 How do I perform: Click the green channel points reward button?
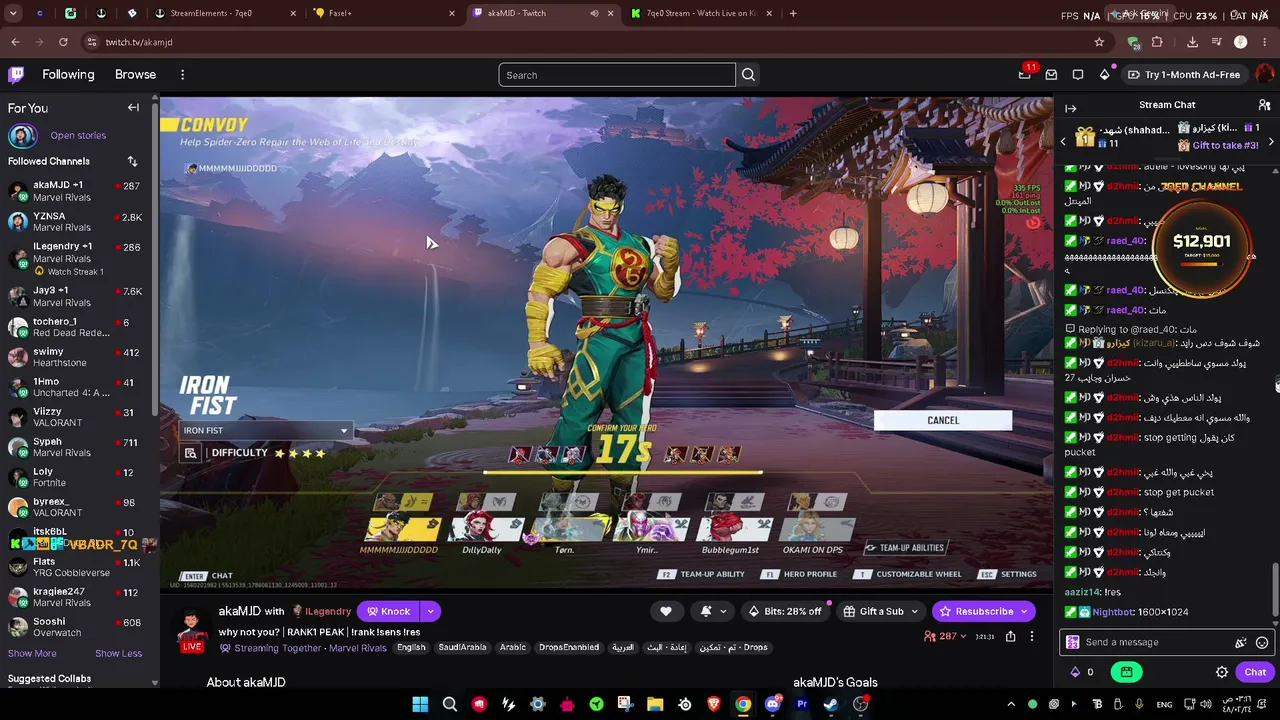1127,673
